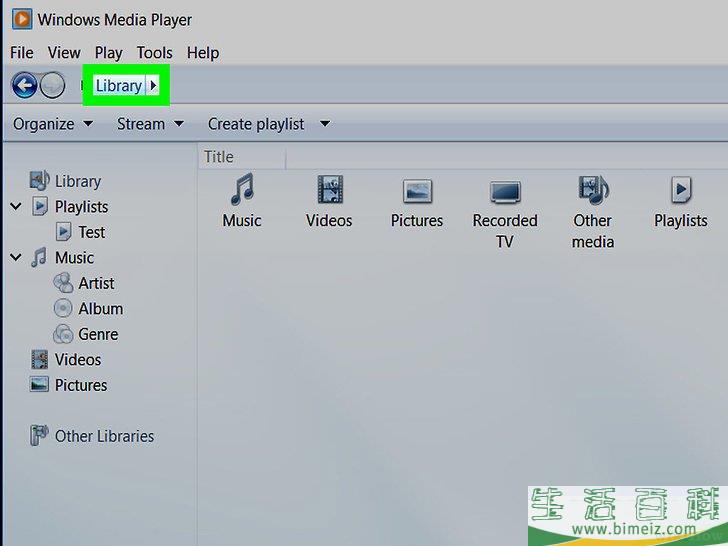Collapse the Playlists tree node
This screenshot has width=728, height=546.
pos(16,206)
